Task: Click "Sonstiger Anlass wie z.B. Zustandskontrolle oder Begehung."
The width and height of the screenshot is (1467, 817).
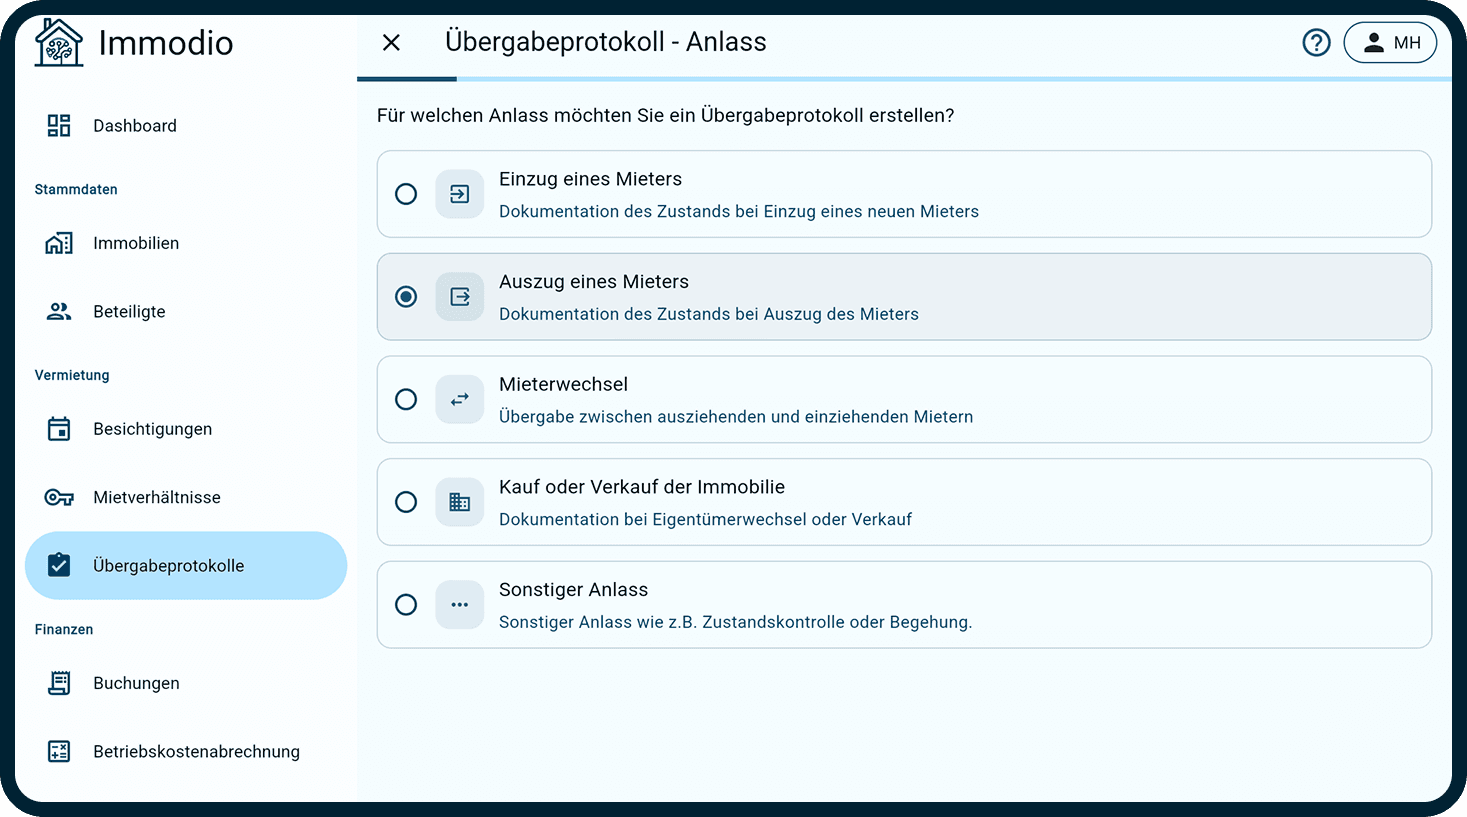Action: click(735, 622)
